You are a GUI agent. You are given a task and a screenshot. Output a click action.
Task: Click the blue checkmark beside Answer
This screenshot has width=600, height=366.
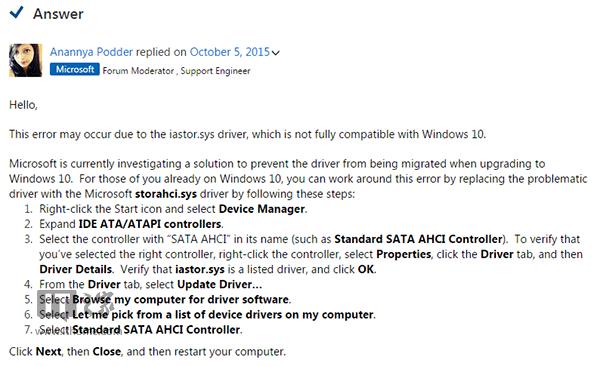click(x=16, y=13)
